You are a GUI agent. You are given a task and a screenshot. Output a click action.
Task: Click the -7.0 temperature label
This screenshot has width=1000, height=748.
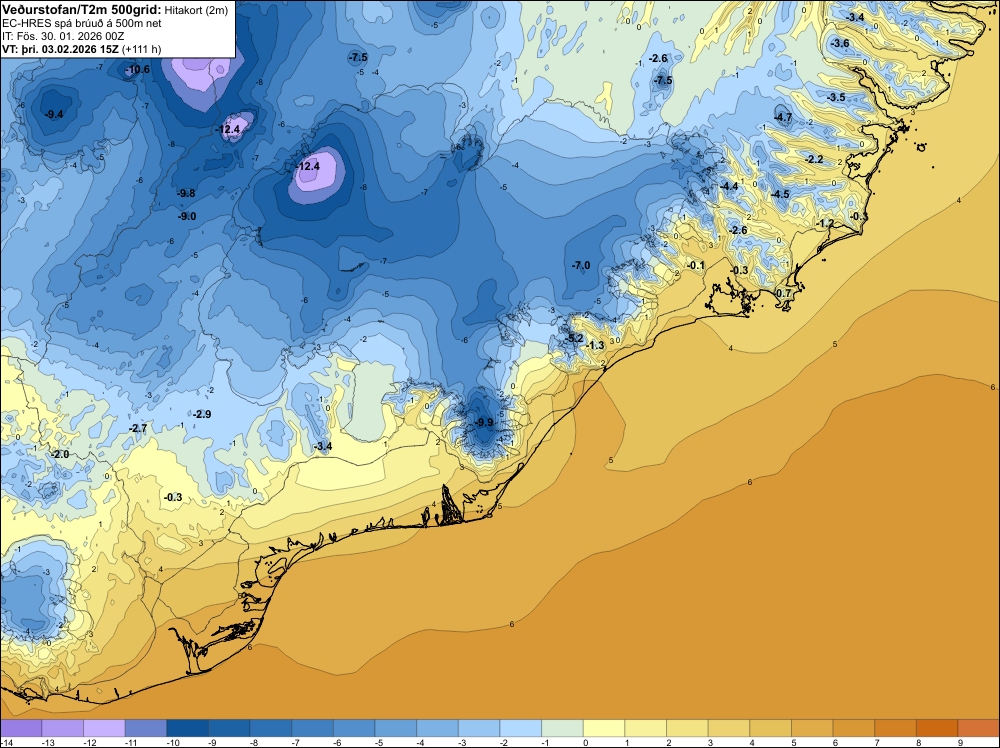point(581,266)
